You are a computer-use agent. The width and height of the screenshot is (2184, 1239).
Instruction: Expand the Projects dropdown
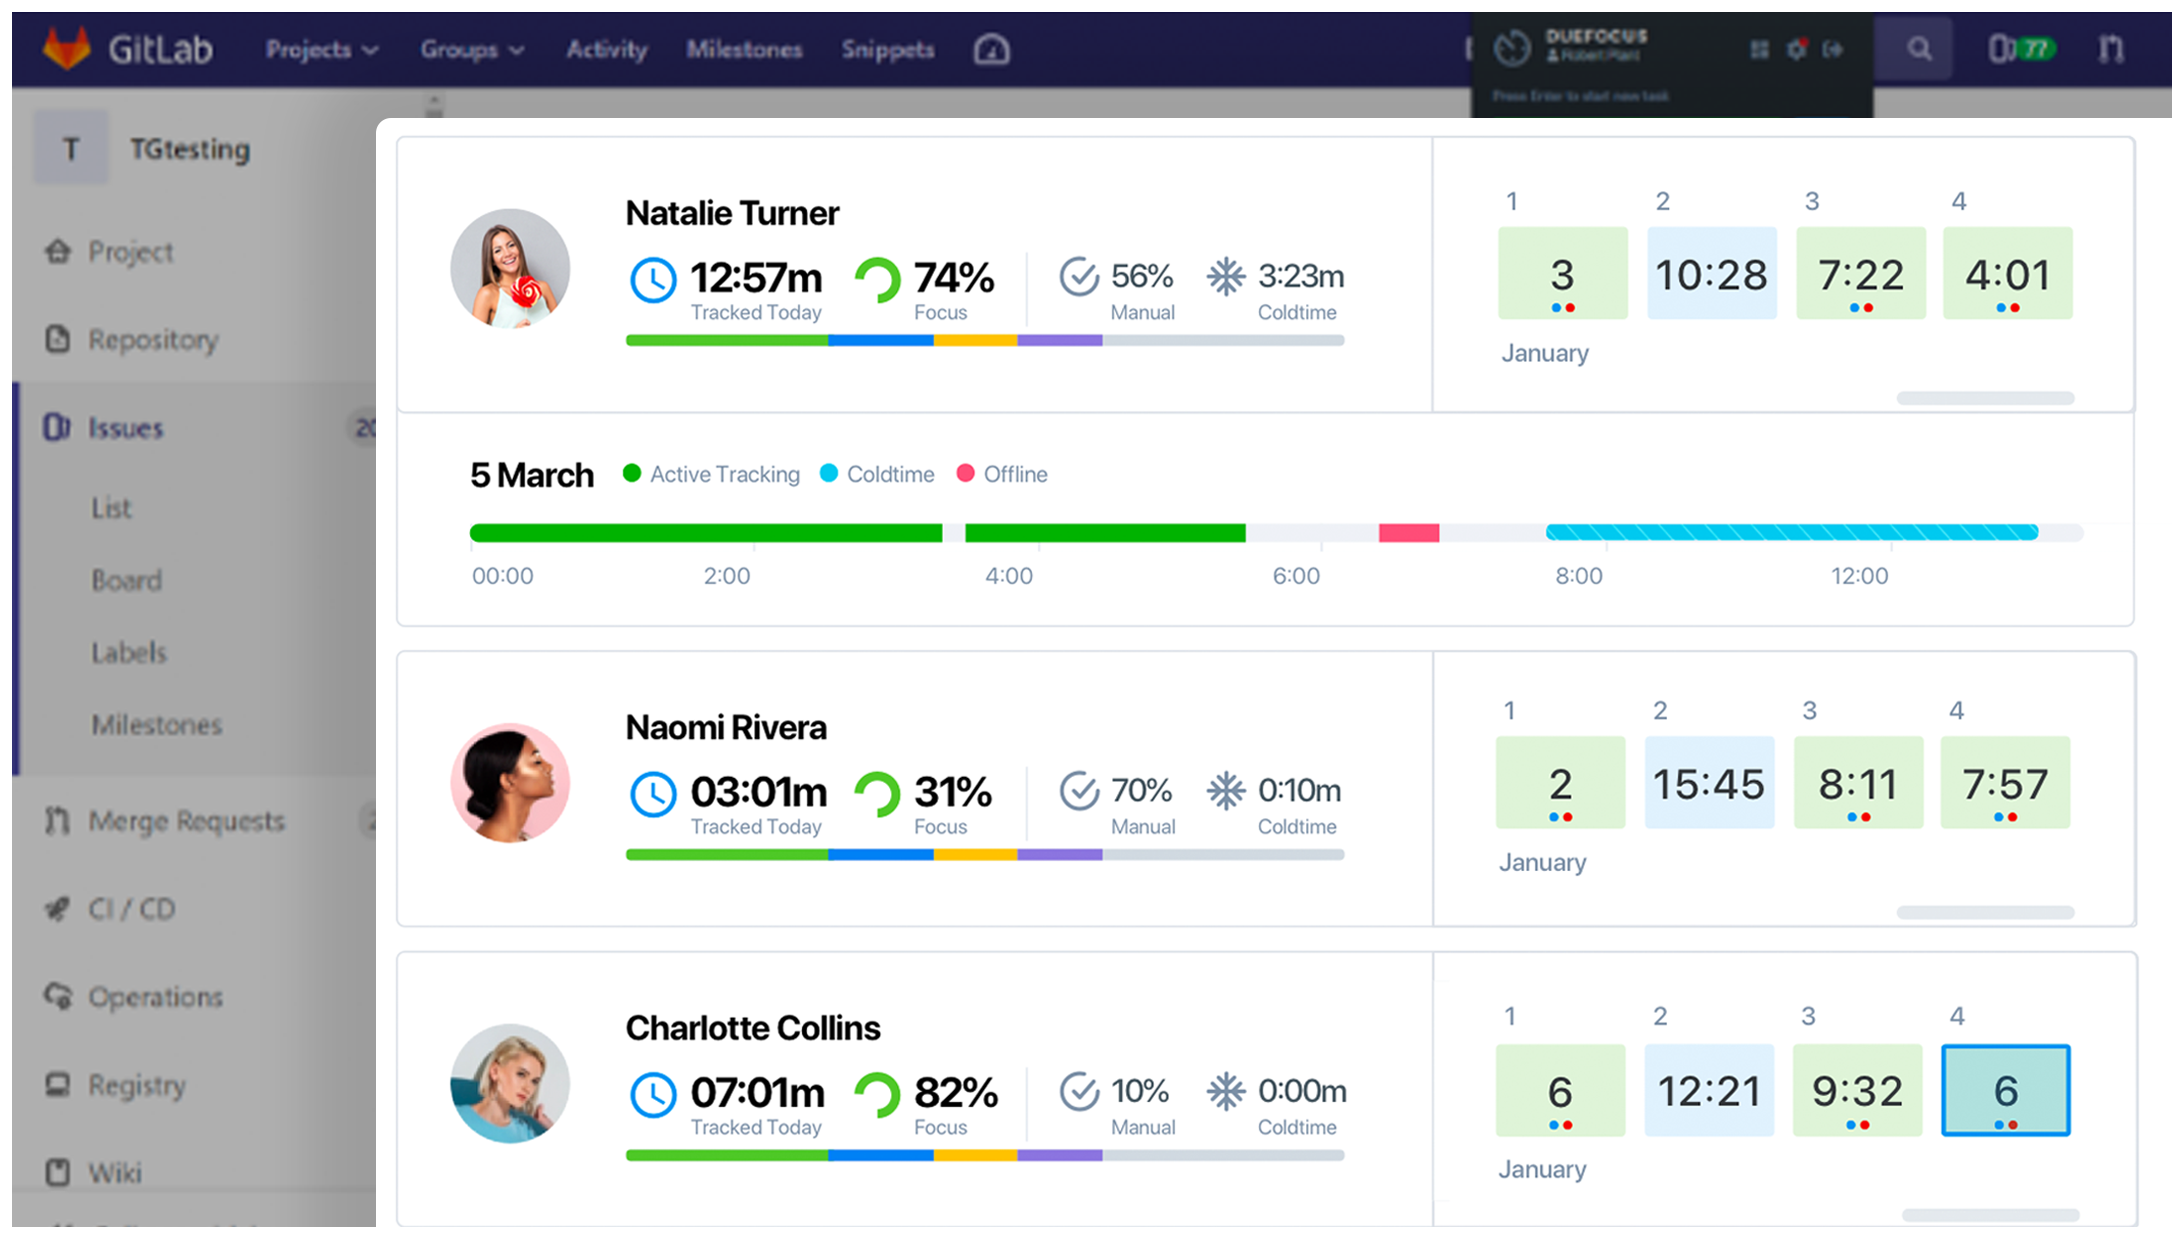tap(321, 49)
